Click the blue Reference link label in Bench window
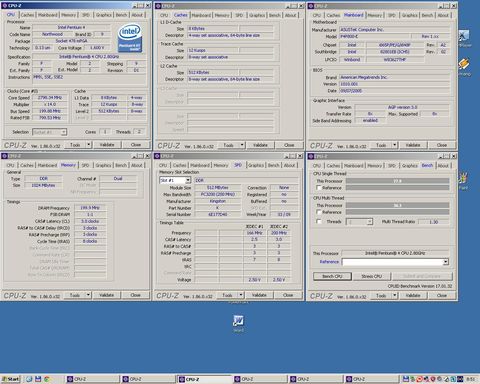The image size is (480, 384). pos(329,262)
